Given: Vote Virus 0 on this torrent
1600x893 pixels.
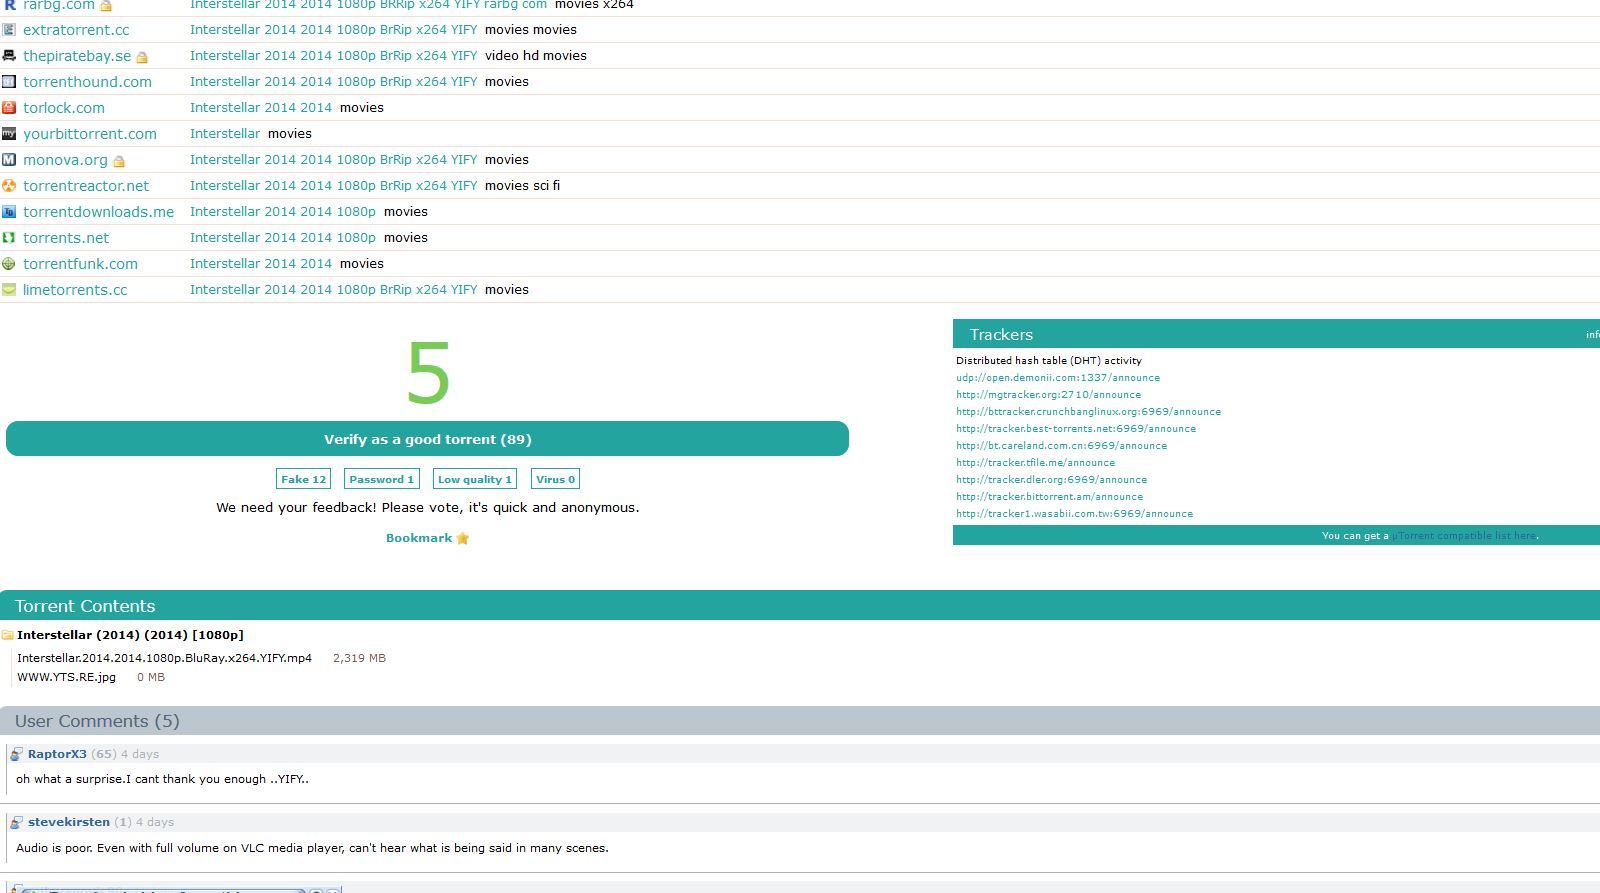Looking at the screenshot, I should [x=555, y=479].
